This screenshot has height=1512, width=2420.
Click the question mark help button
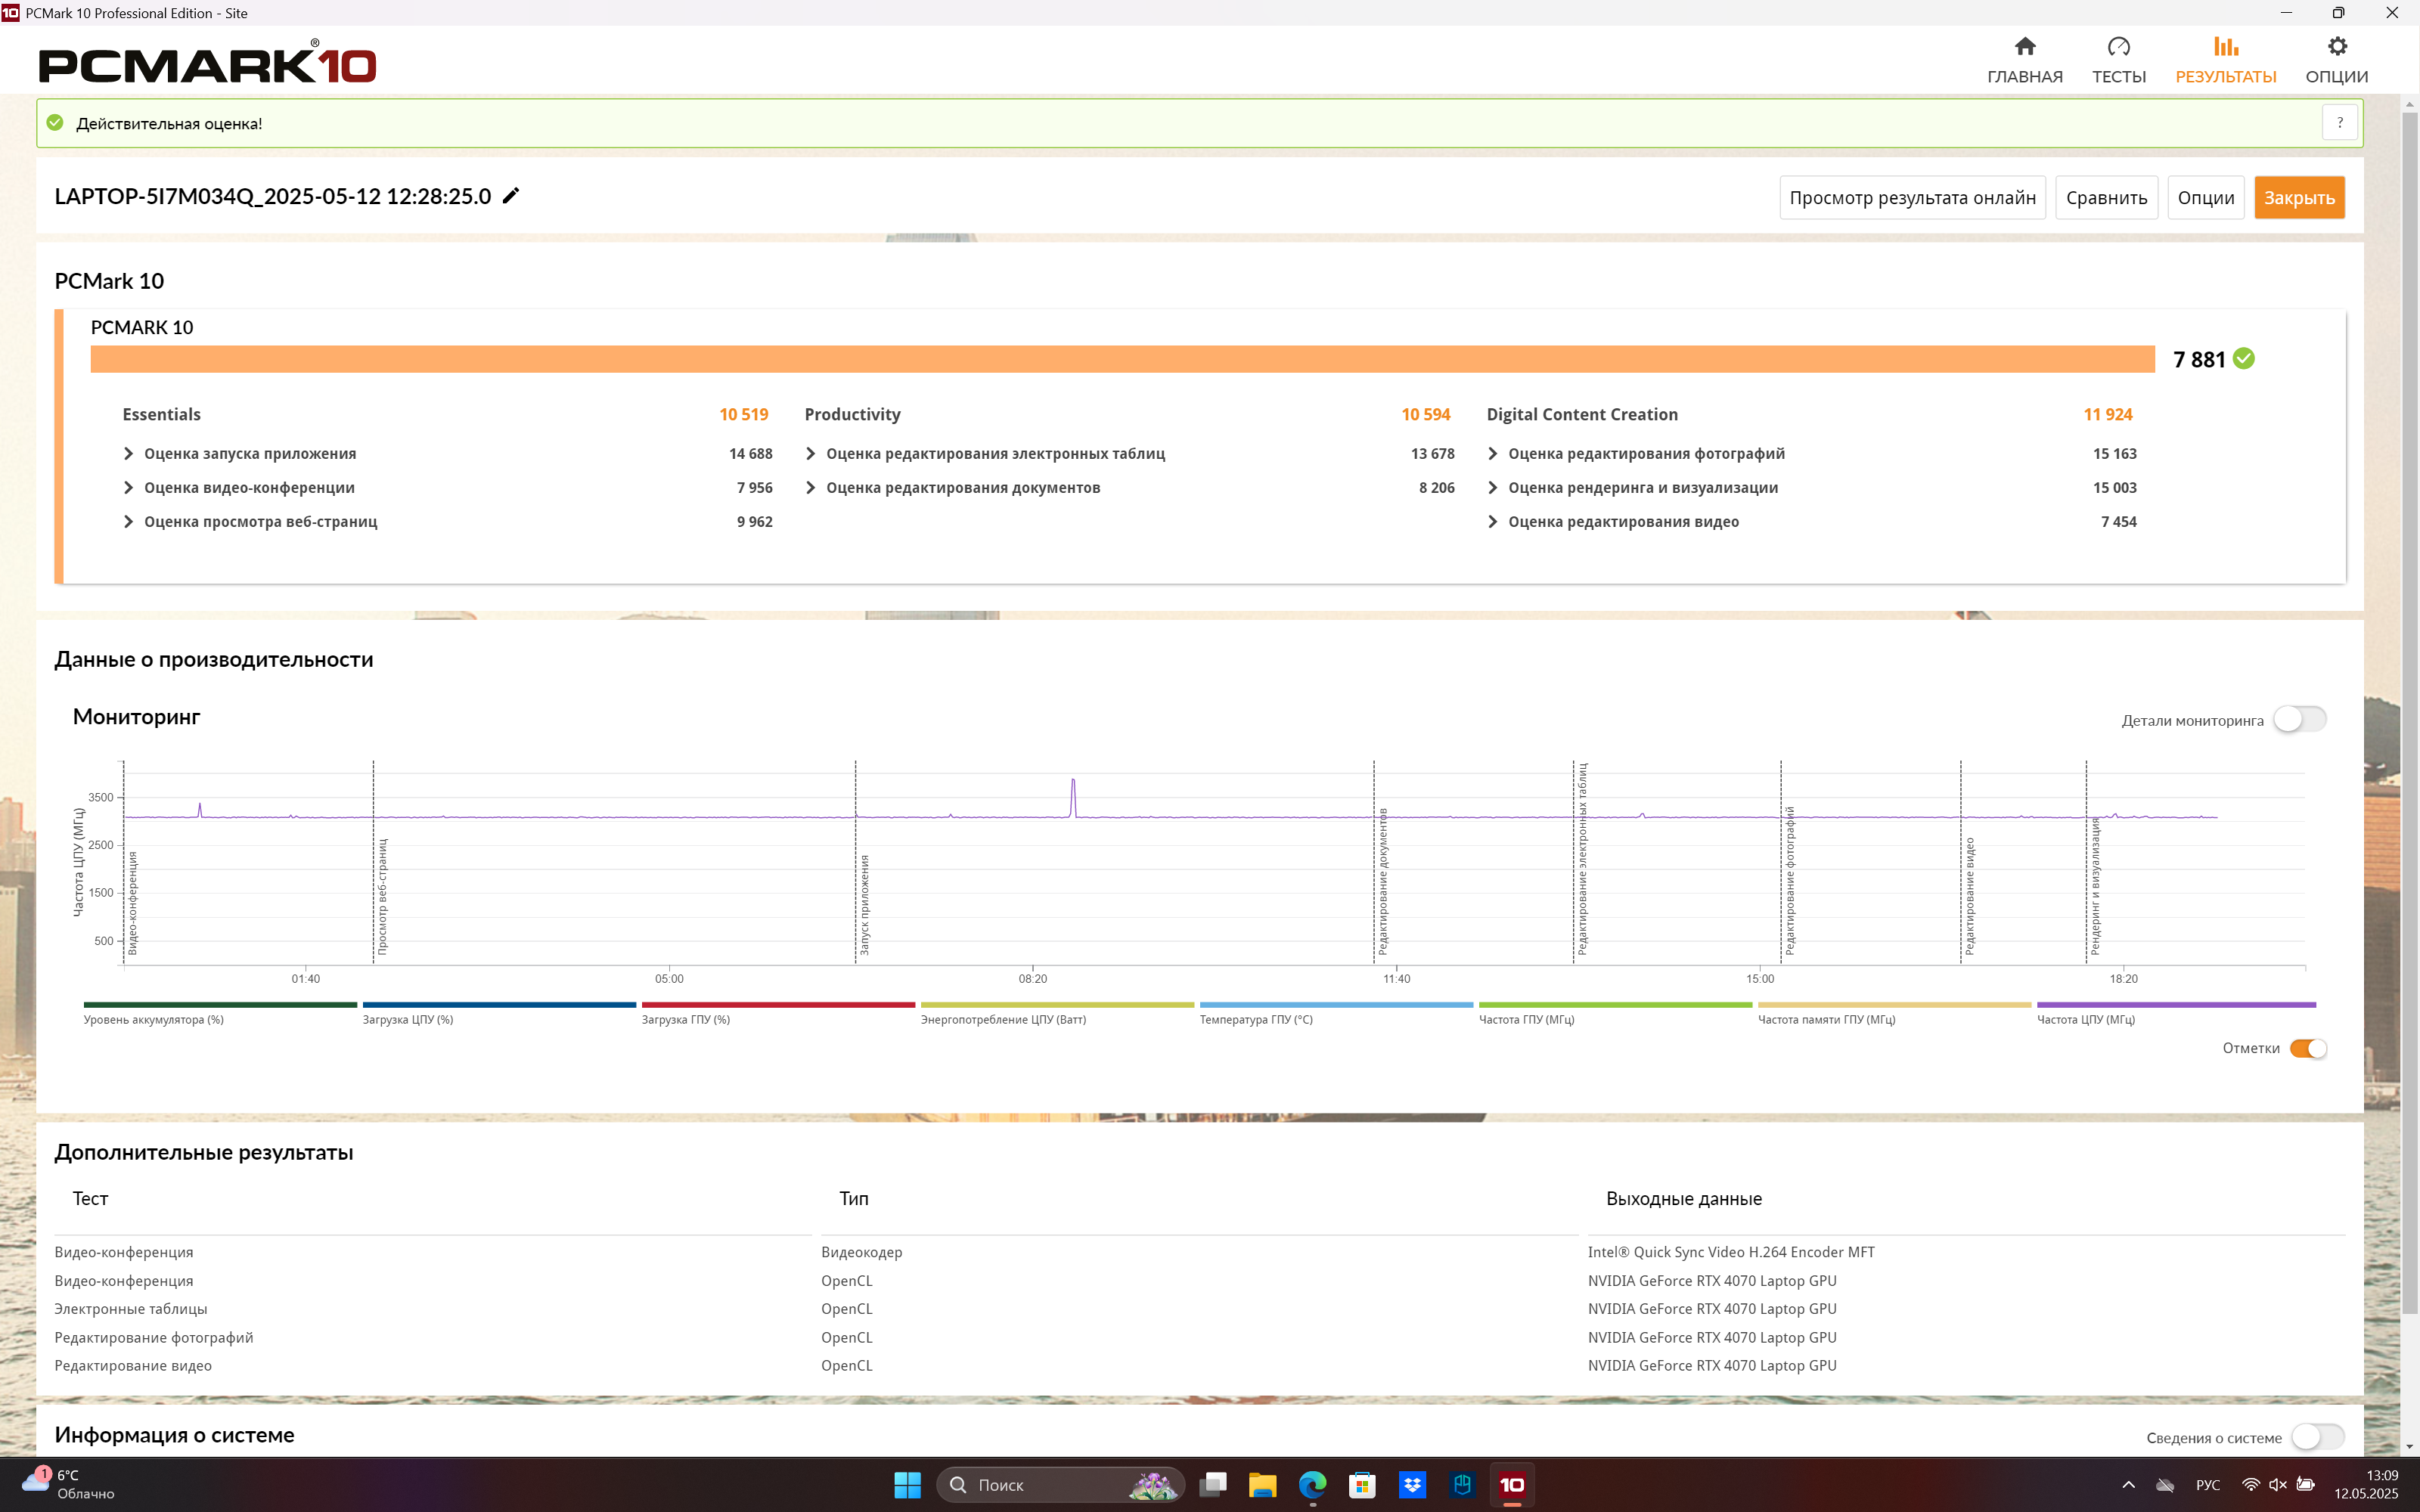(x=2339, y=123)
